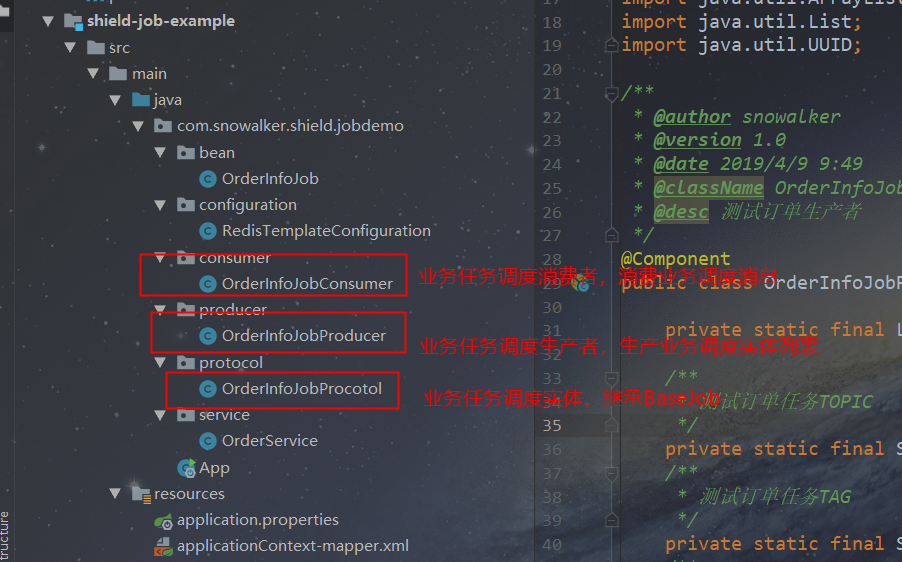Screen dimensions: 902x562
Task: Click the protocol package folder icon
Action: click(x=185, y=362)
